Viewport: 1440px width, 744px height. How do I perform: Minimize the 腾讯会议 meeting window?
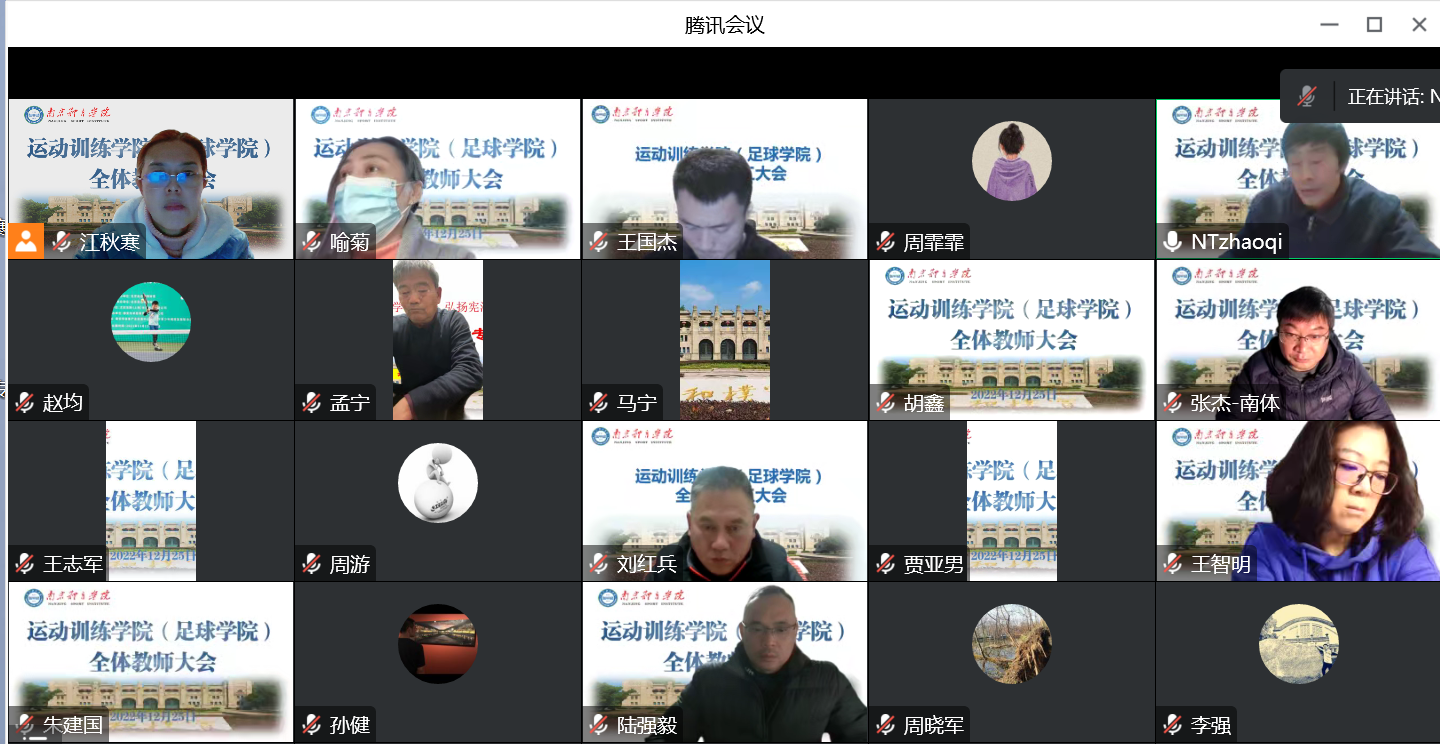click(1329, 24)
